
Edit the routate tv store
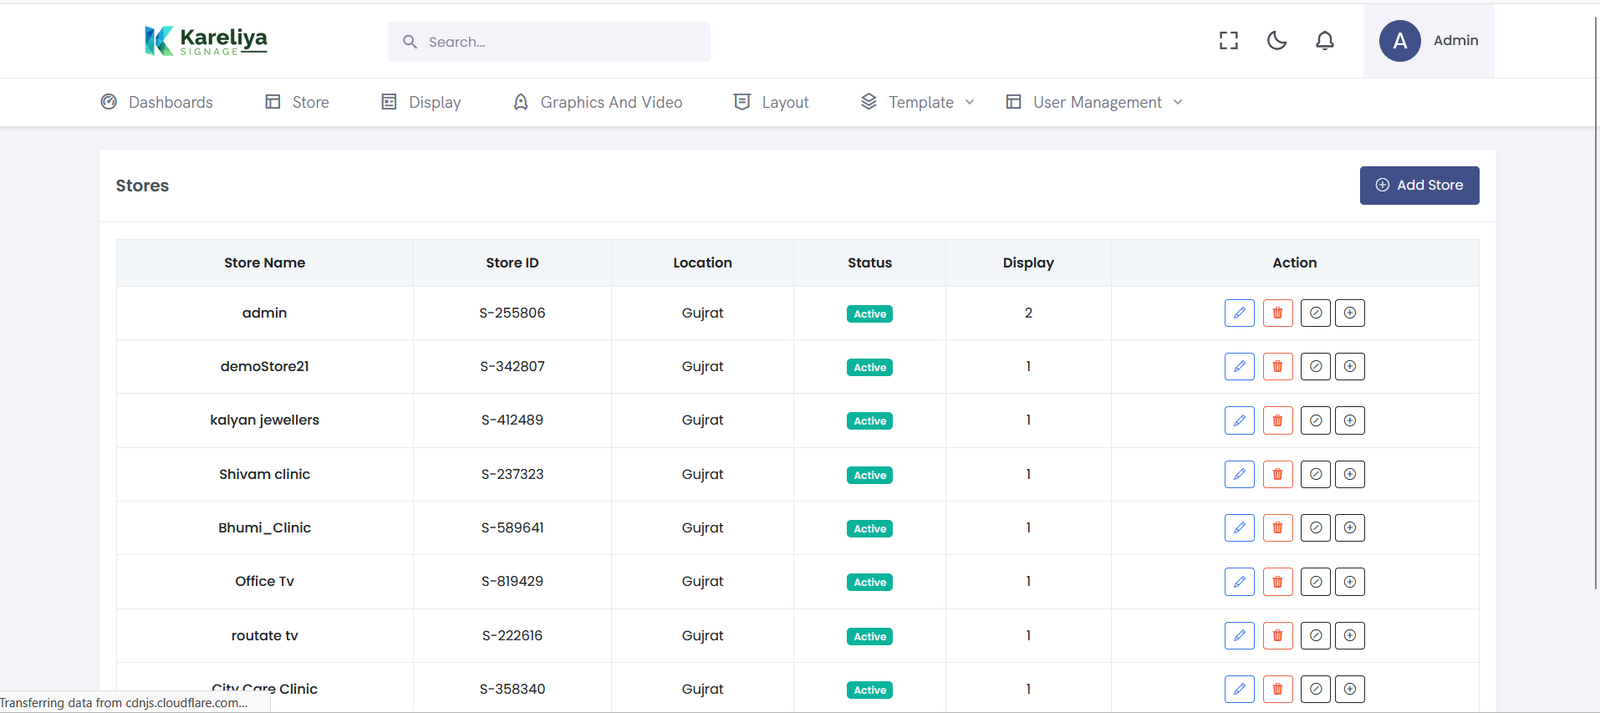point(1240,636)
